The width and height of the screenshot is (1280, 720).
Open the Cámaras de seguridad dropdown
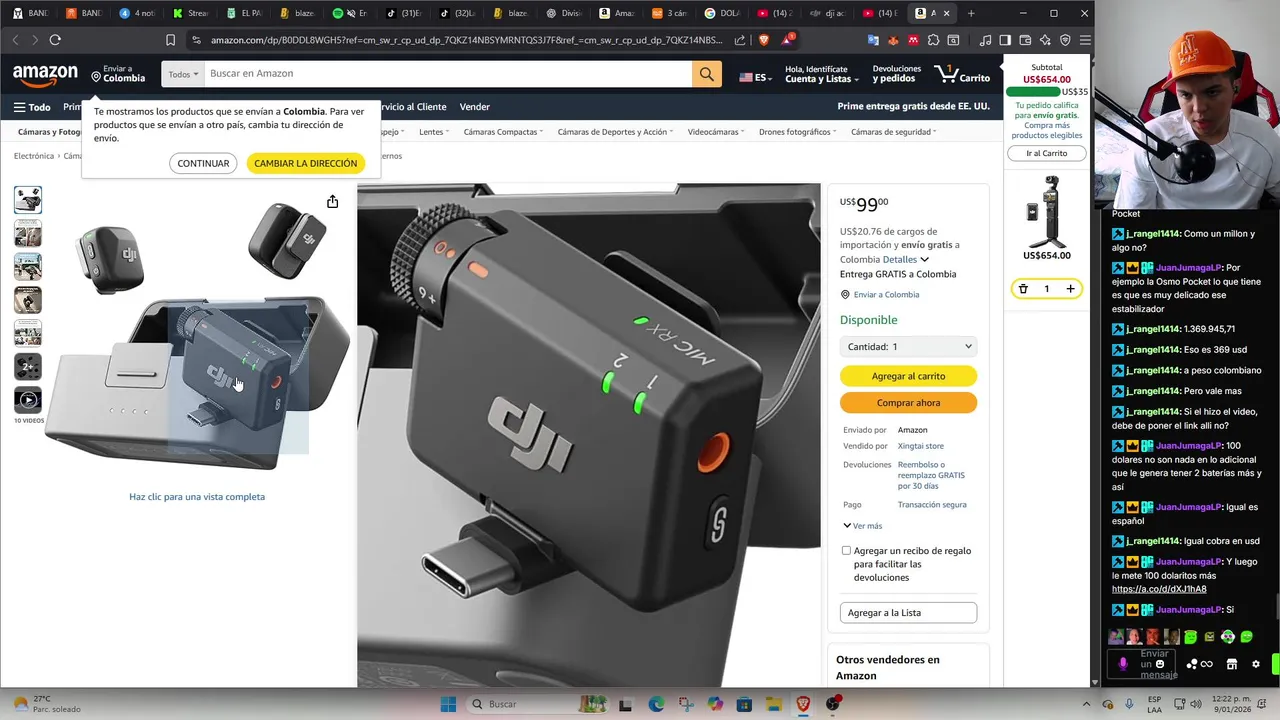click(893, 132)
